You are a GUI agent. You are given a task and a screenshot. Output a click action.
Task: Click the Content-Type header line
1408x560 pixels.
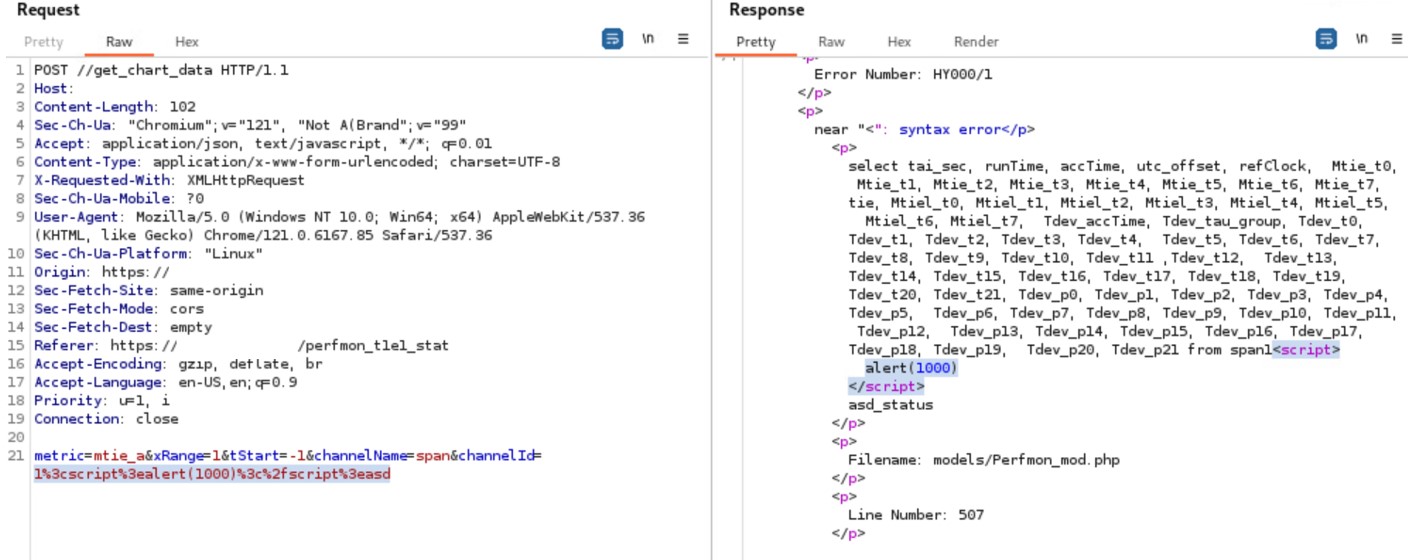(297, 162)
